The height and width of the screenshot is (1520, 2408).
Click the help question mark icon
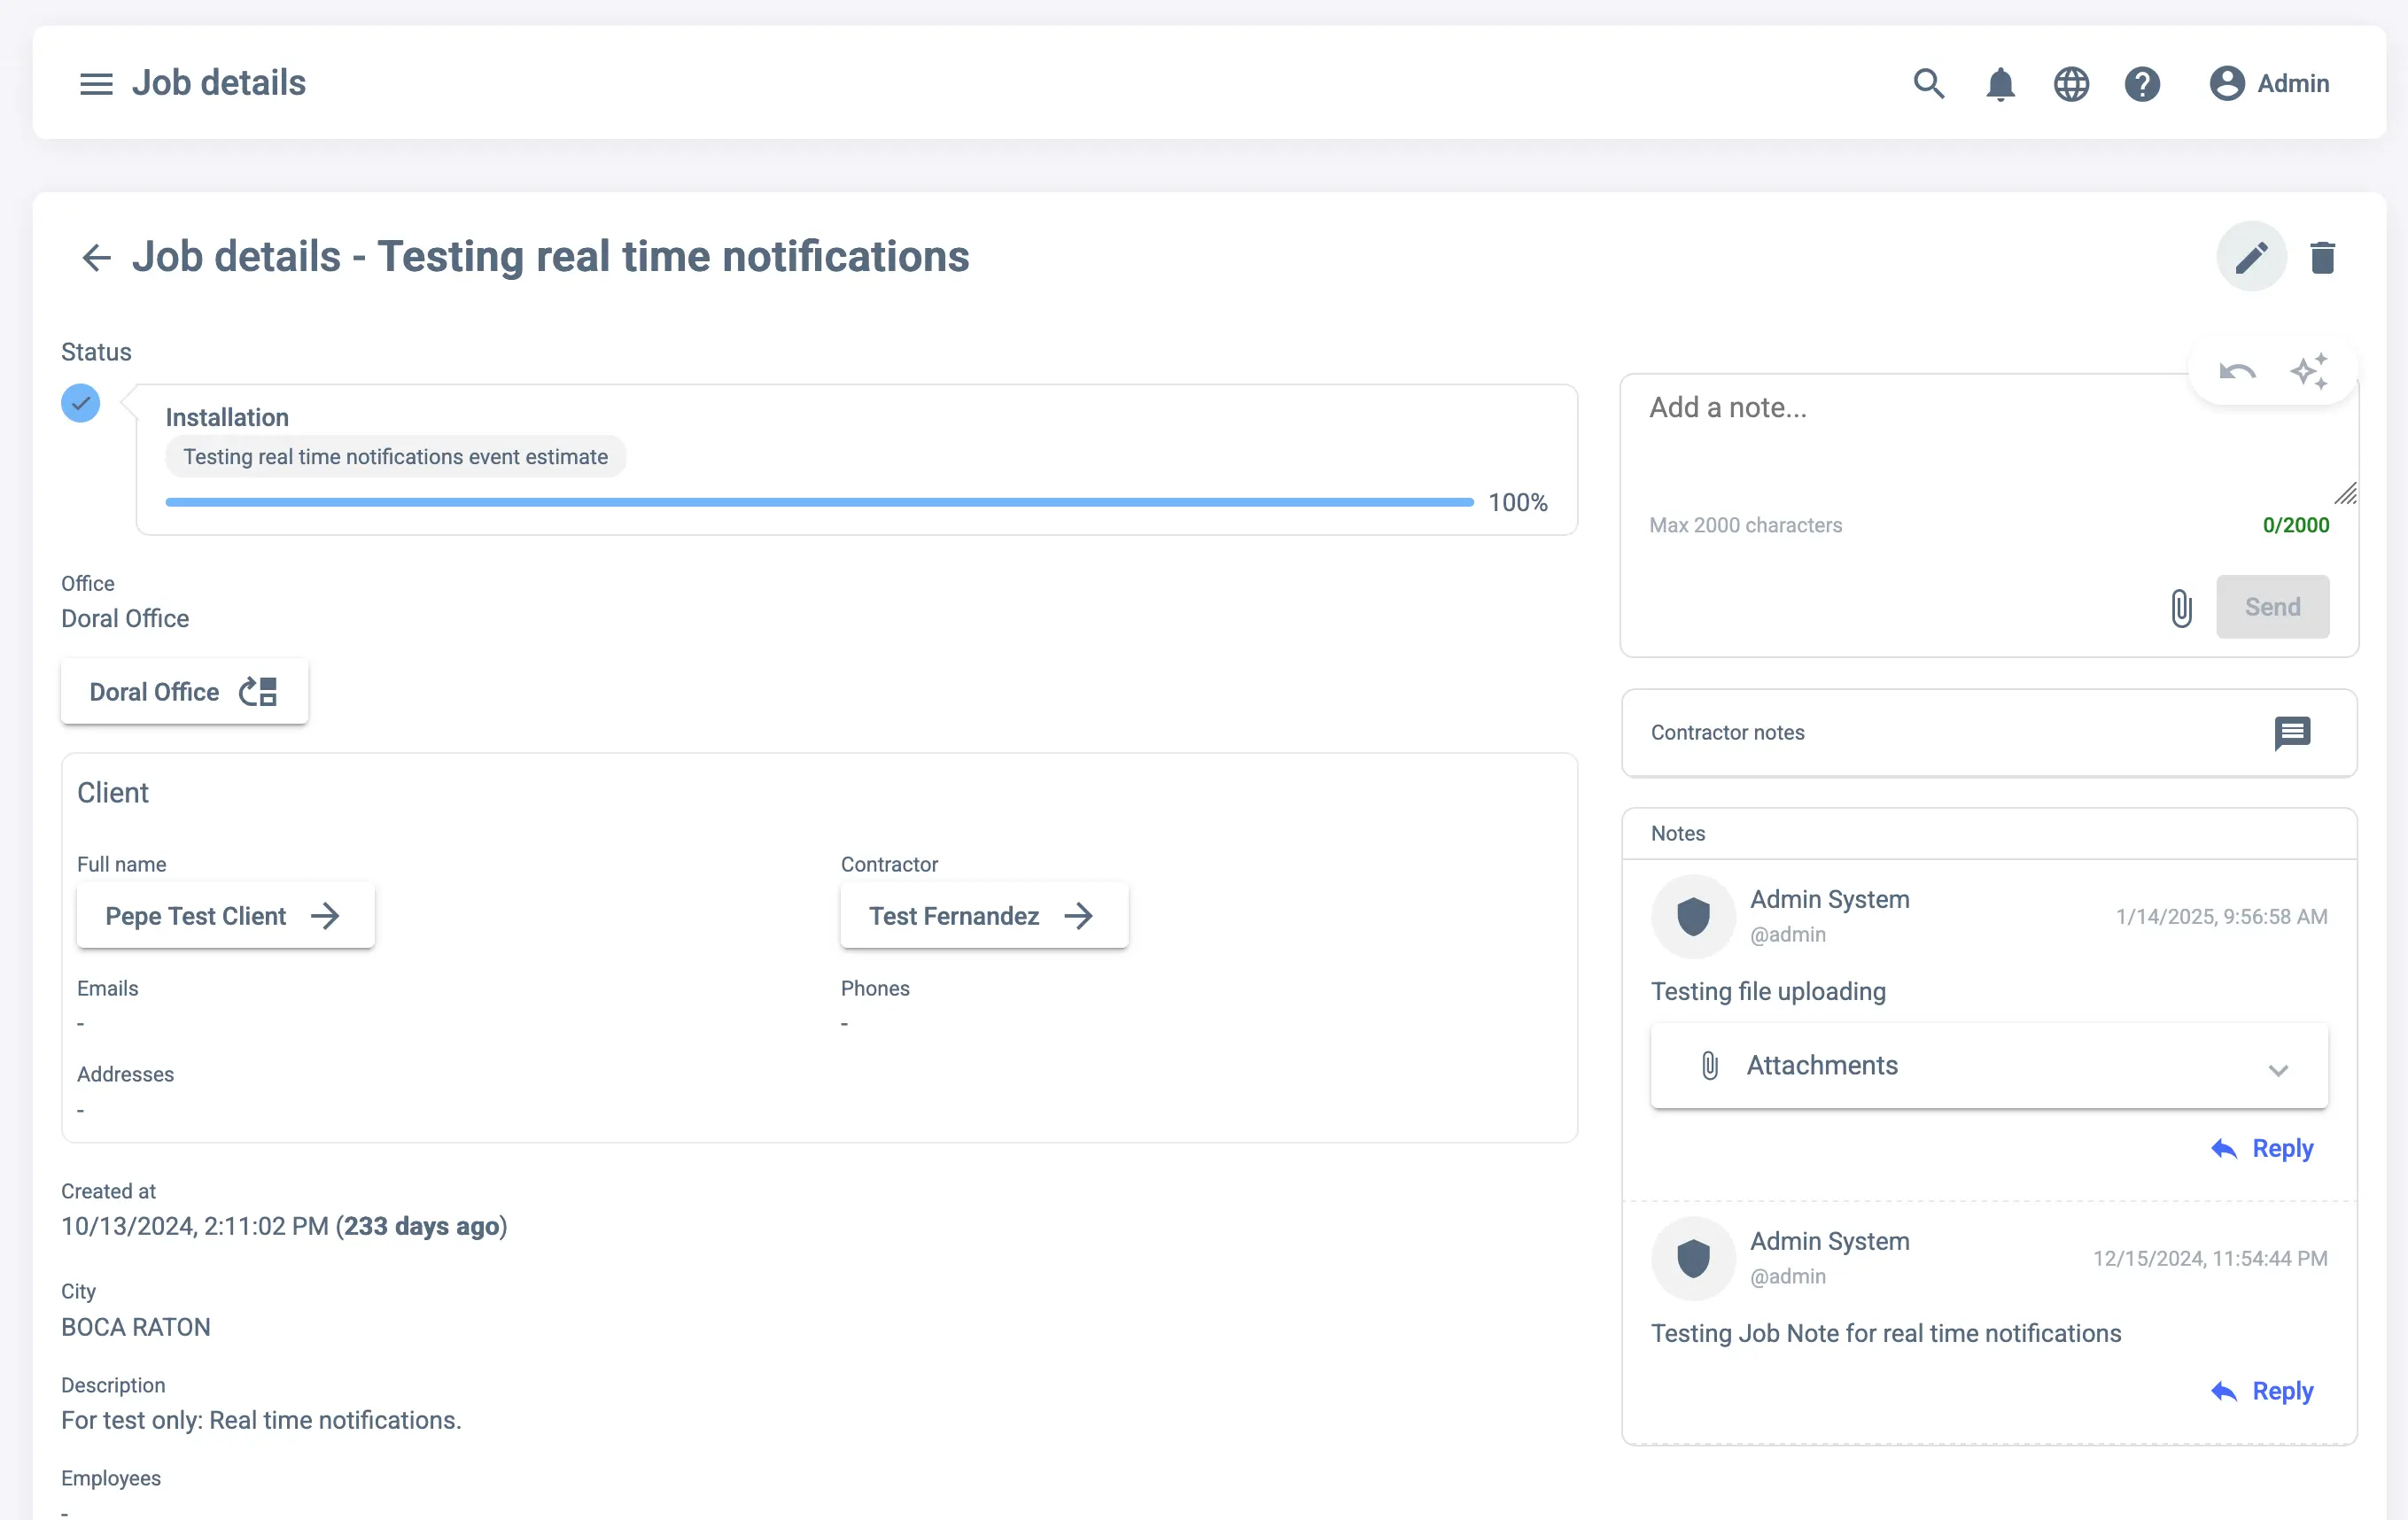2142,83
